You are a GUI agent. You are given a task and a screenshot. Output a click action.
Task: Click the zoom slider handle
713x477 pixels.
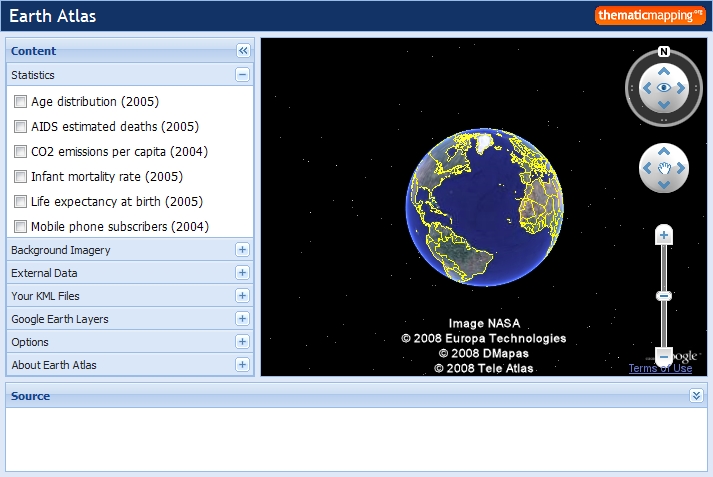(x=664, y=296)
